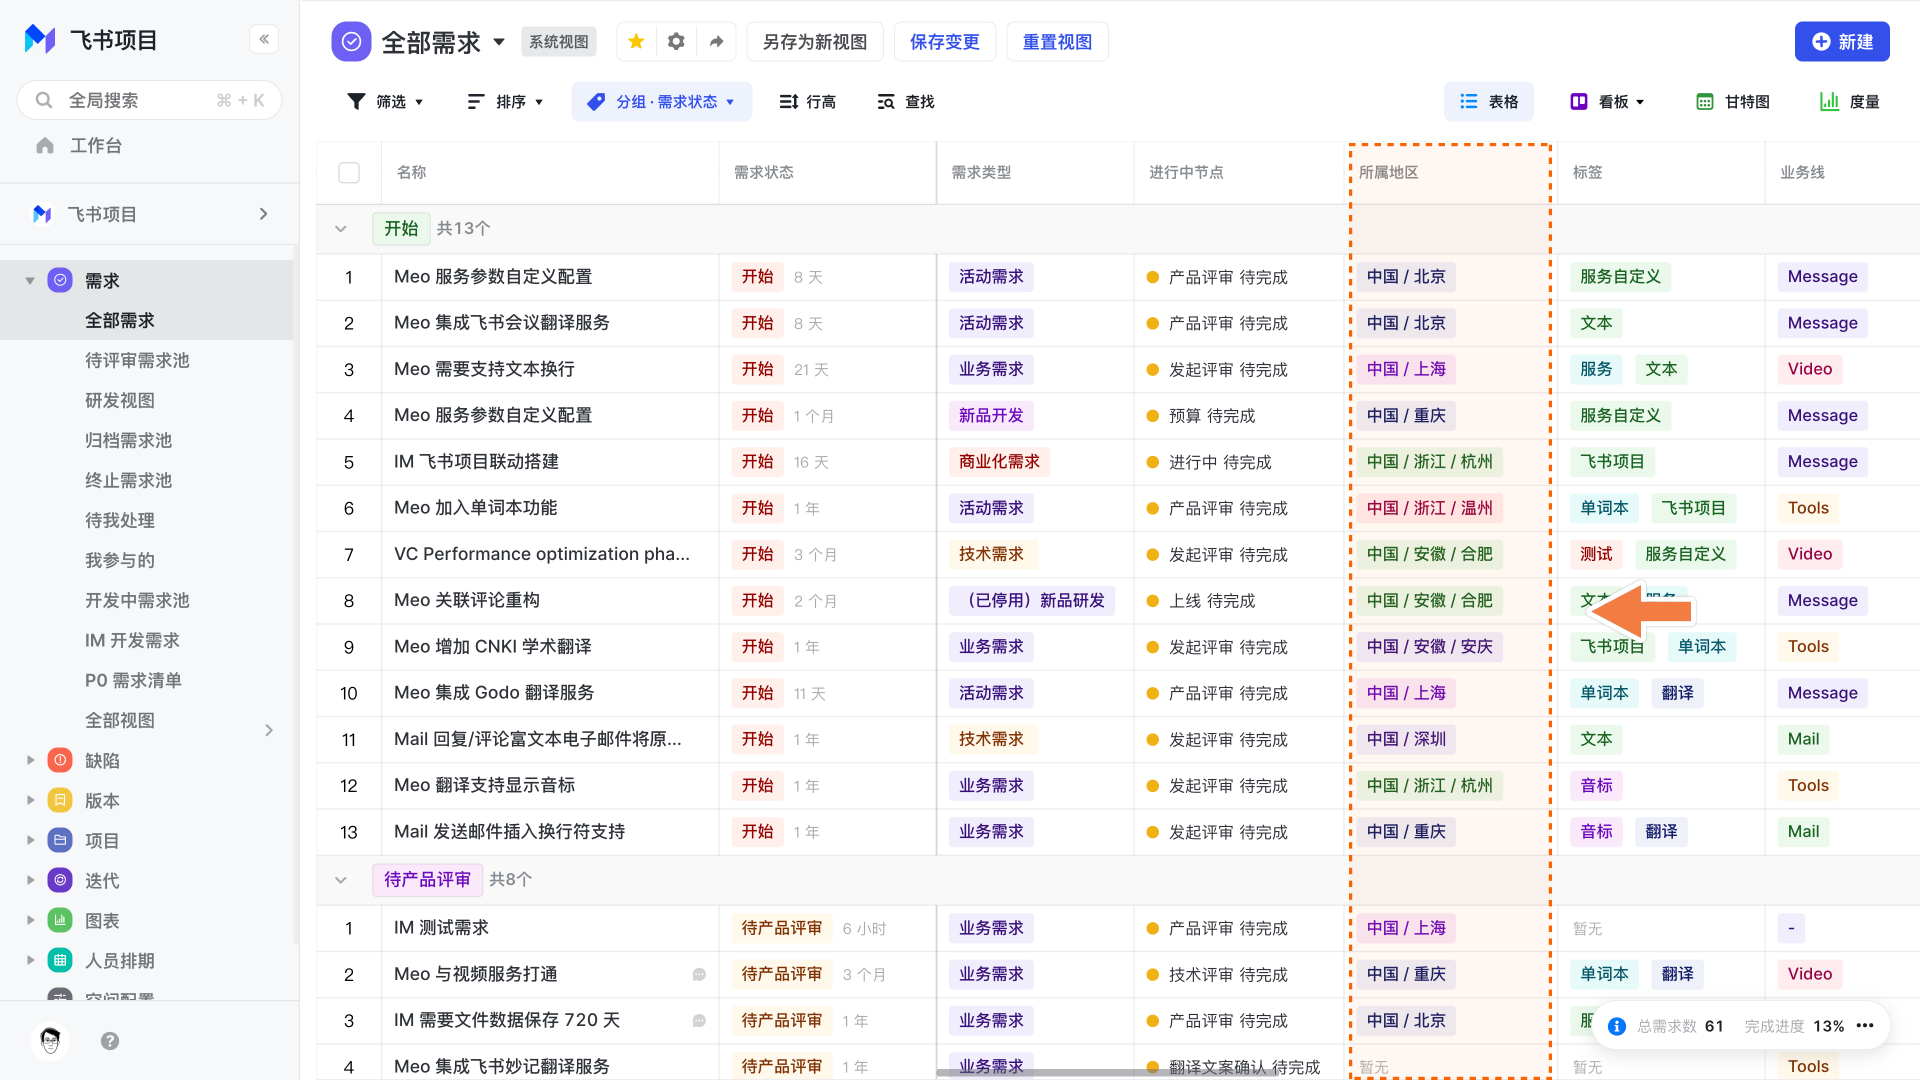
Task: Open the 迭代 module icon
Action: click(x=60, y=880)
